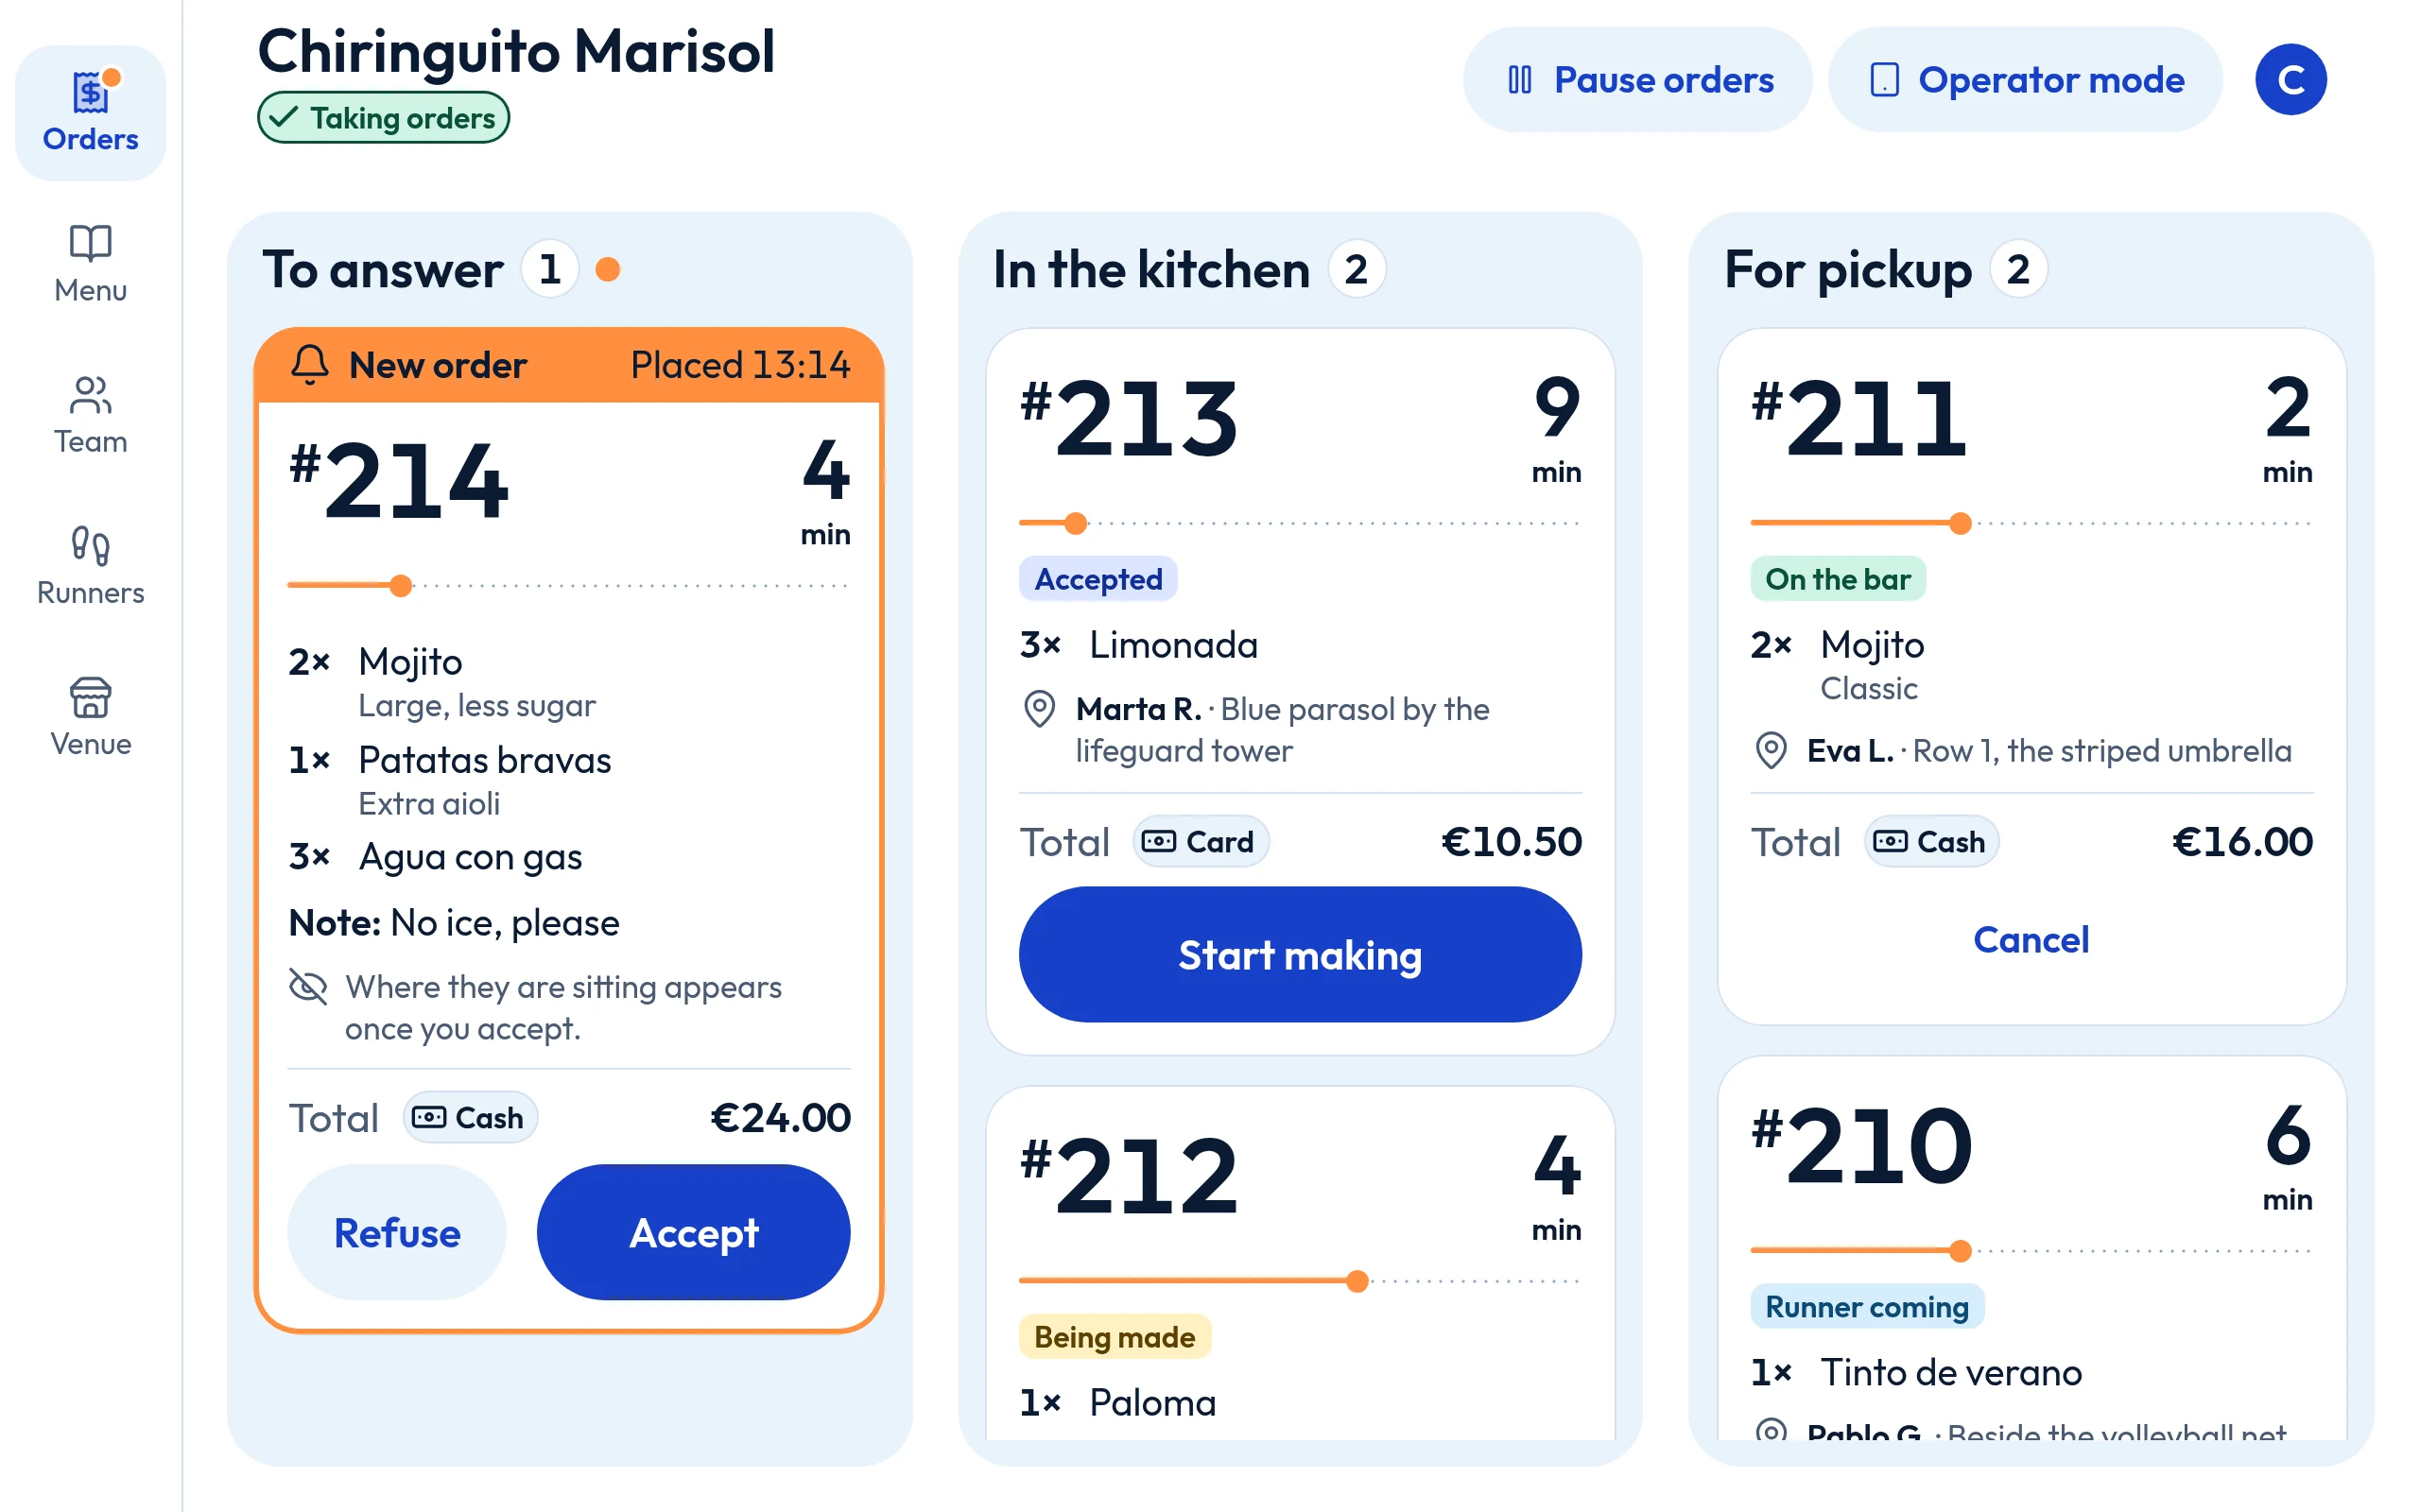Click the Cash payment chip on order #214

click(470, 1117)
